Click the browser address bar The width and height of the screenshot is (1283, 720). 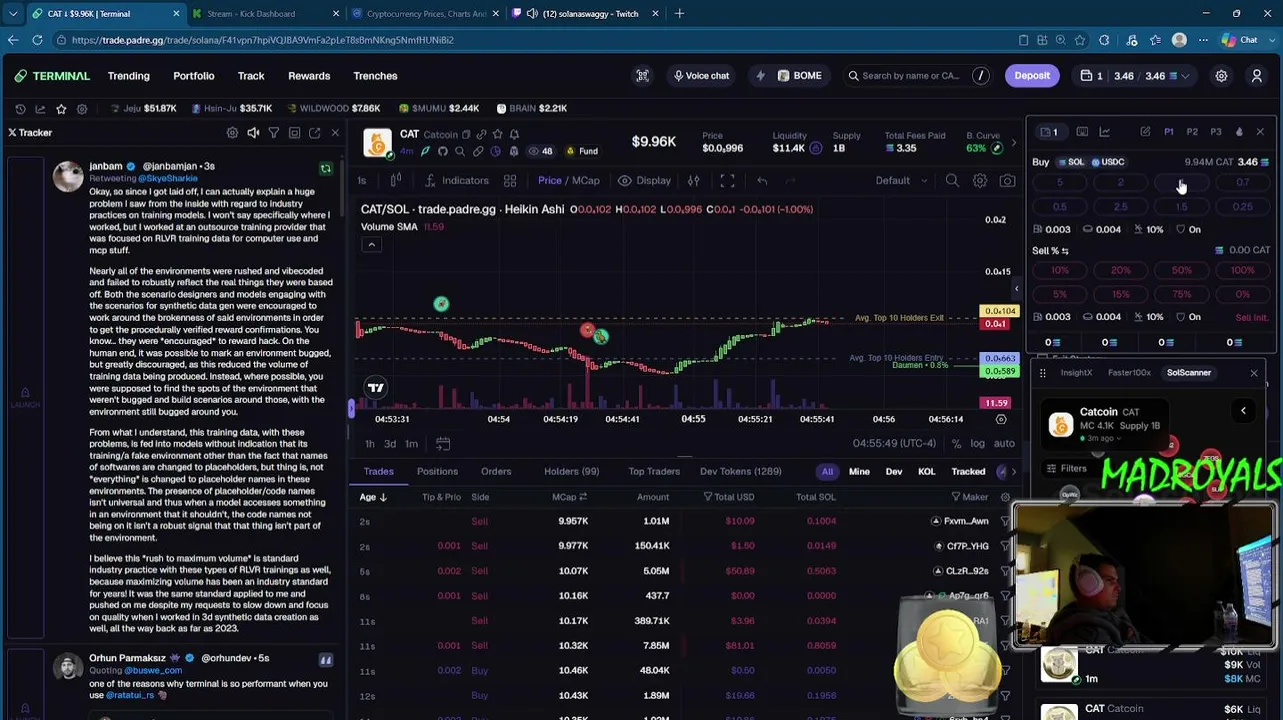(540, 40)
